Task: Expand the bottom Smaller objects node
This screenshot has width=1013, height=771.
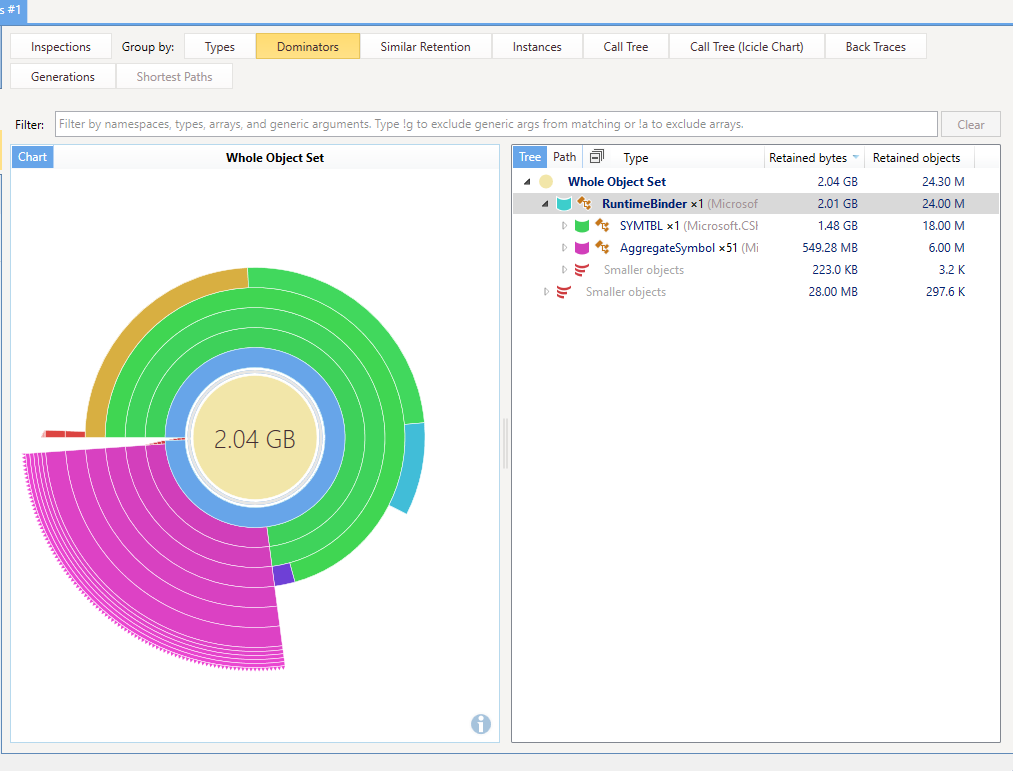Action: click(x=545, y=291)
